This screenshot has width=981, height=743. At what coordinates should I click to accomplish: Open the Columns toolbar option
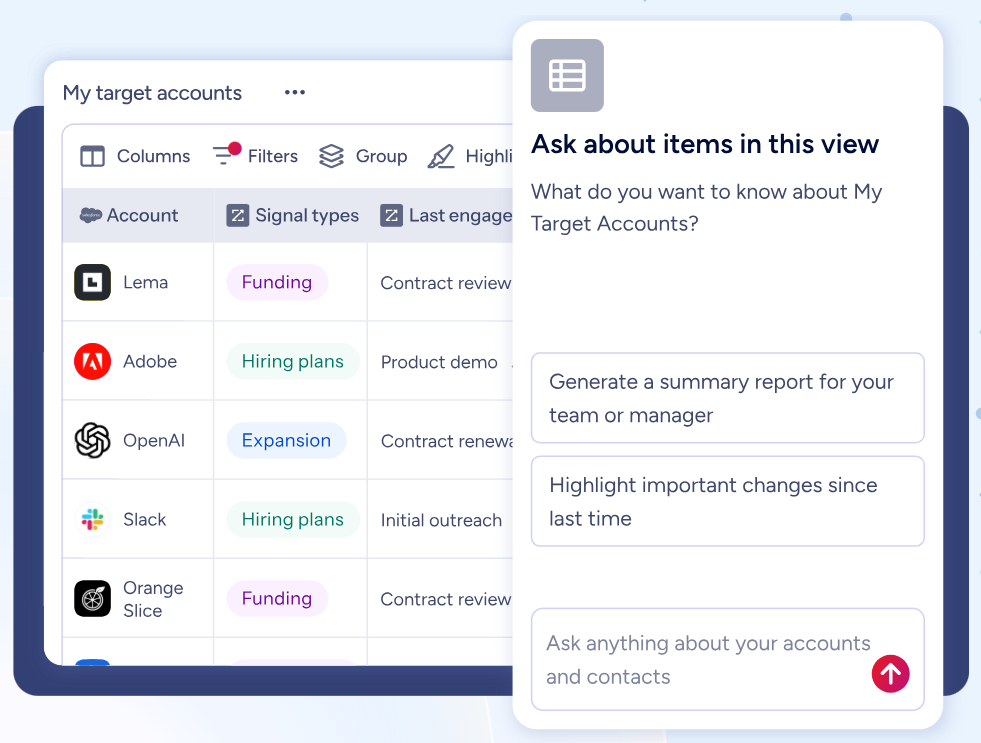136,156
